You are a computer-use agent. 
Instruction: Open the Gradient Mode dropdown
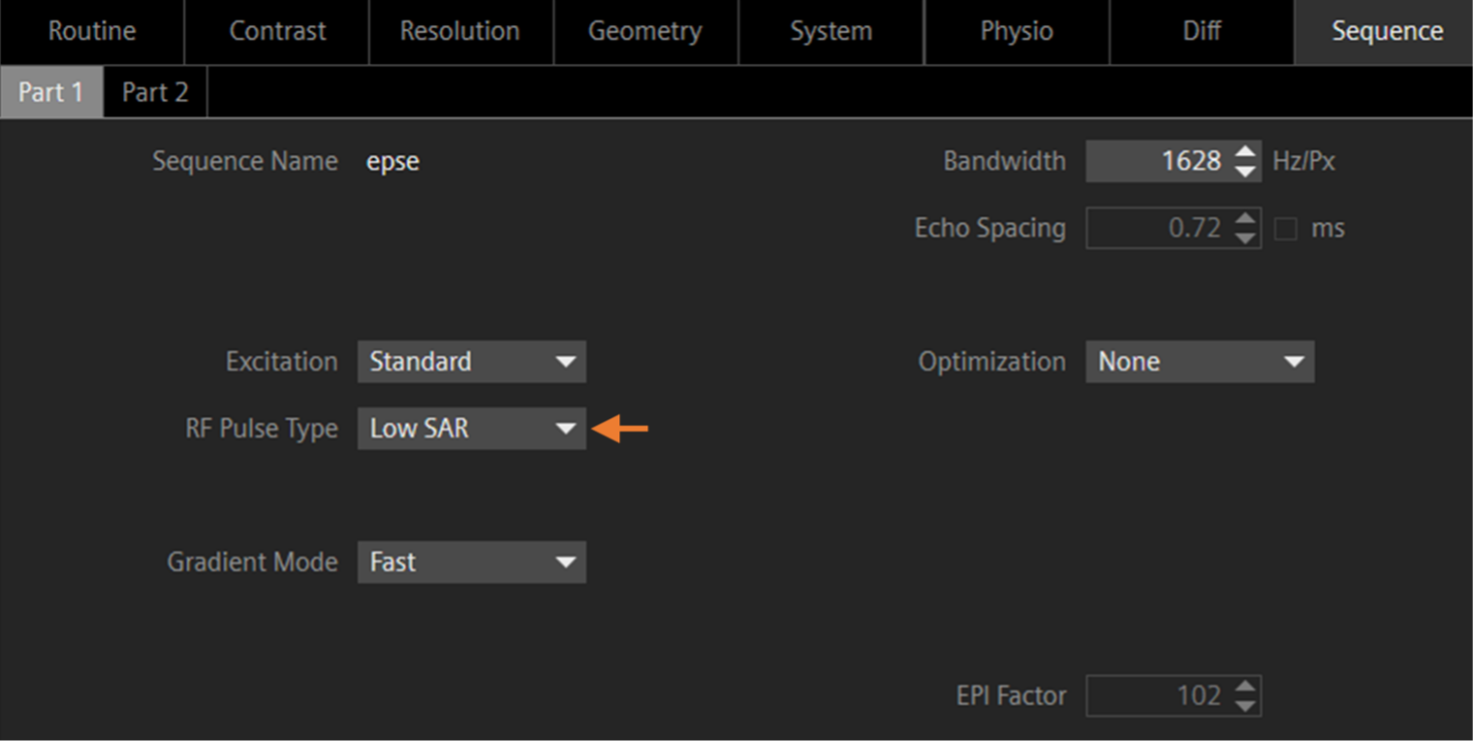click(471, 563)
